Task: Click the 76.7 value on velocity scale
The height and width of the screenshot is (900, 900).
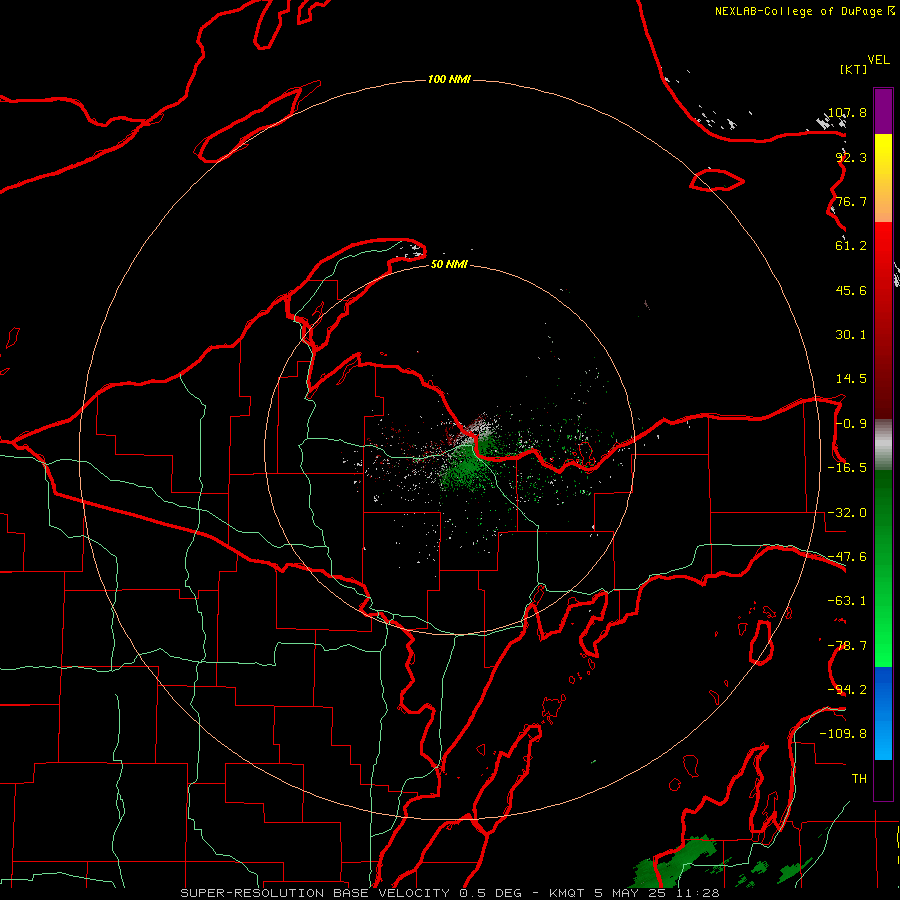Action: [851, 201]
